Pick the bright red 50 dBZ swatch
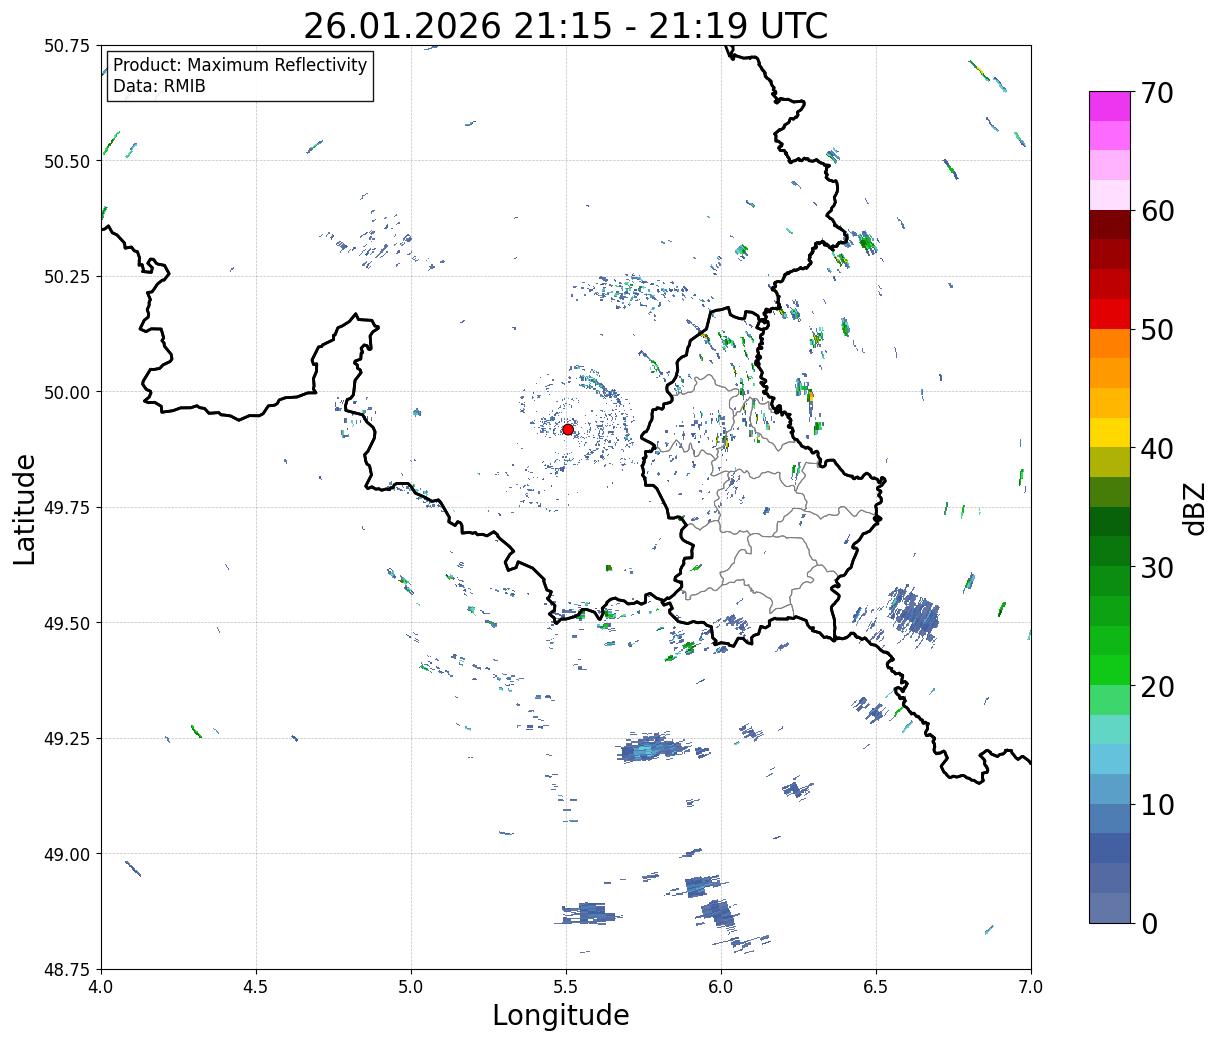Screen dimensions: 1219x1040 1110,314
